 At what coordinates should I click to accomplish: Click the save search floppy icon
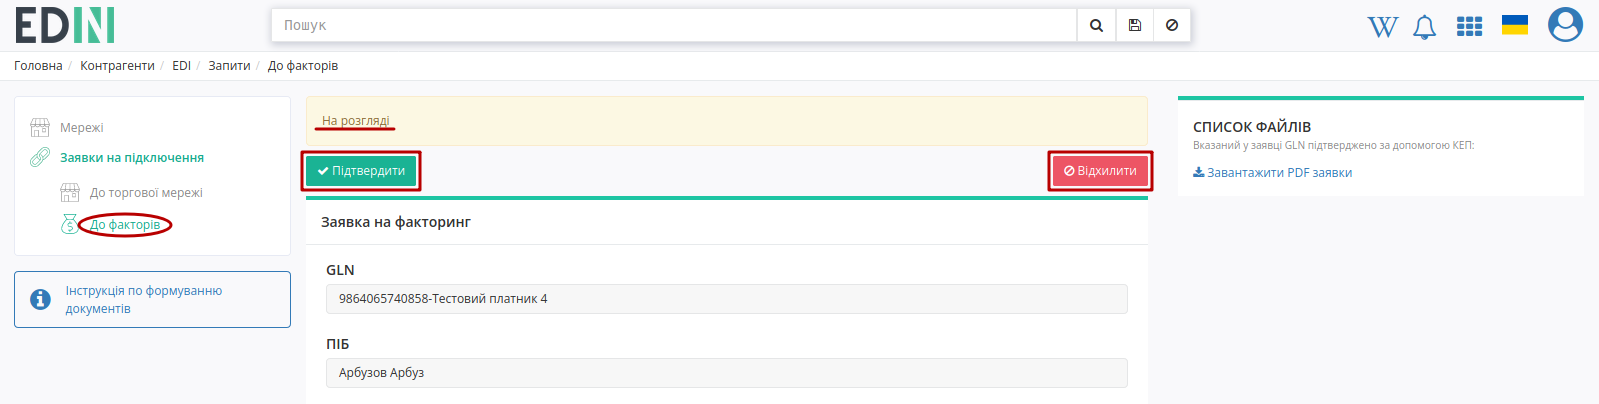point(1135,25)
